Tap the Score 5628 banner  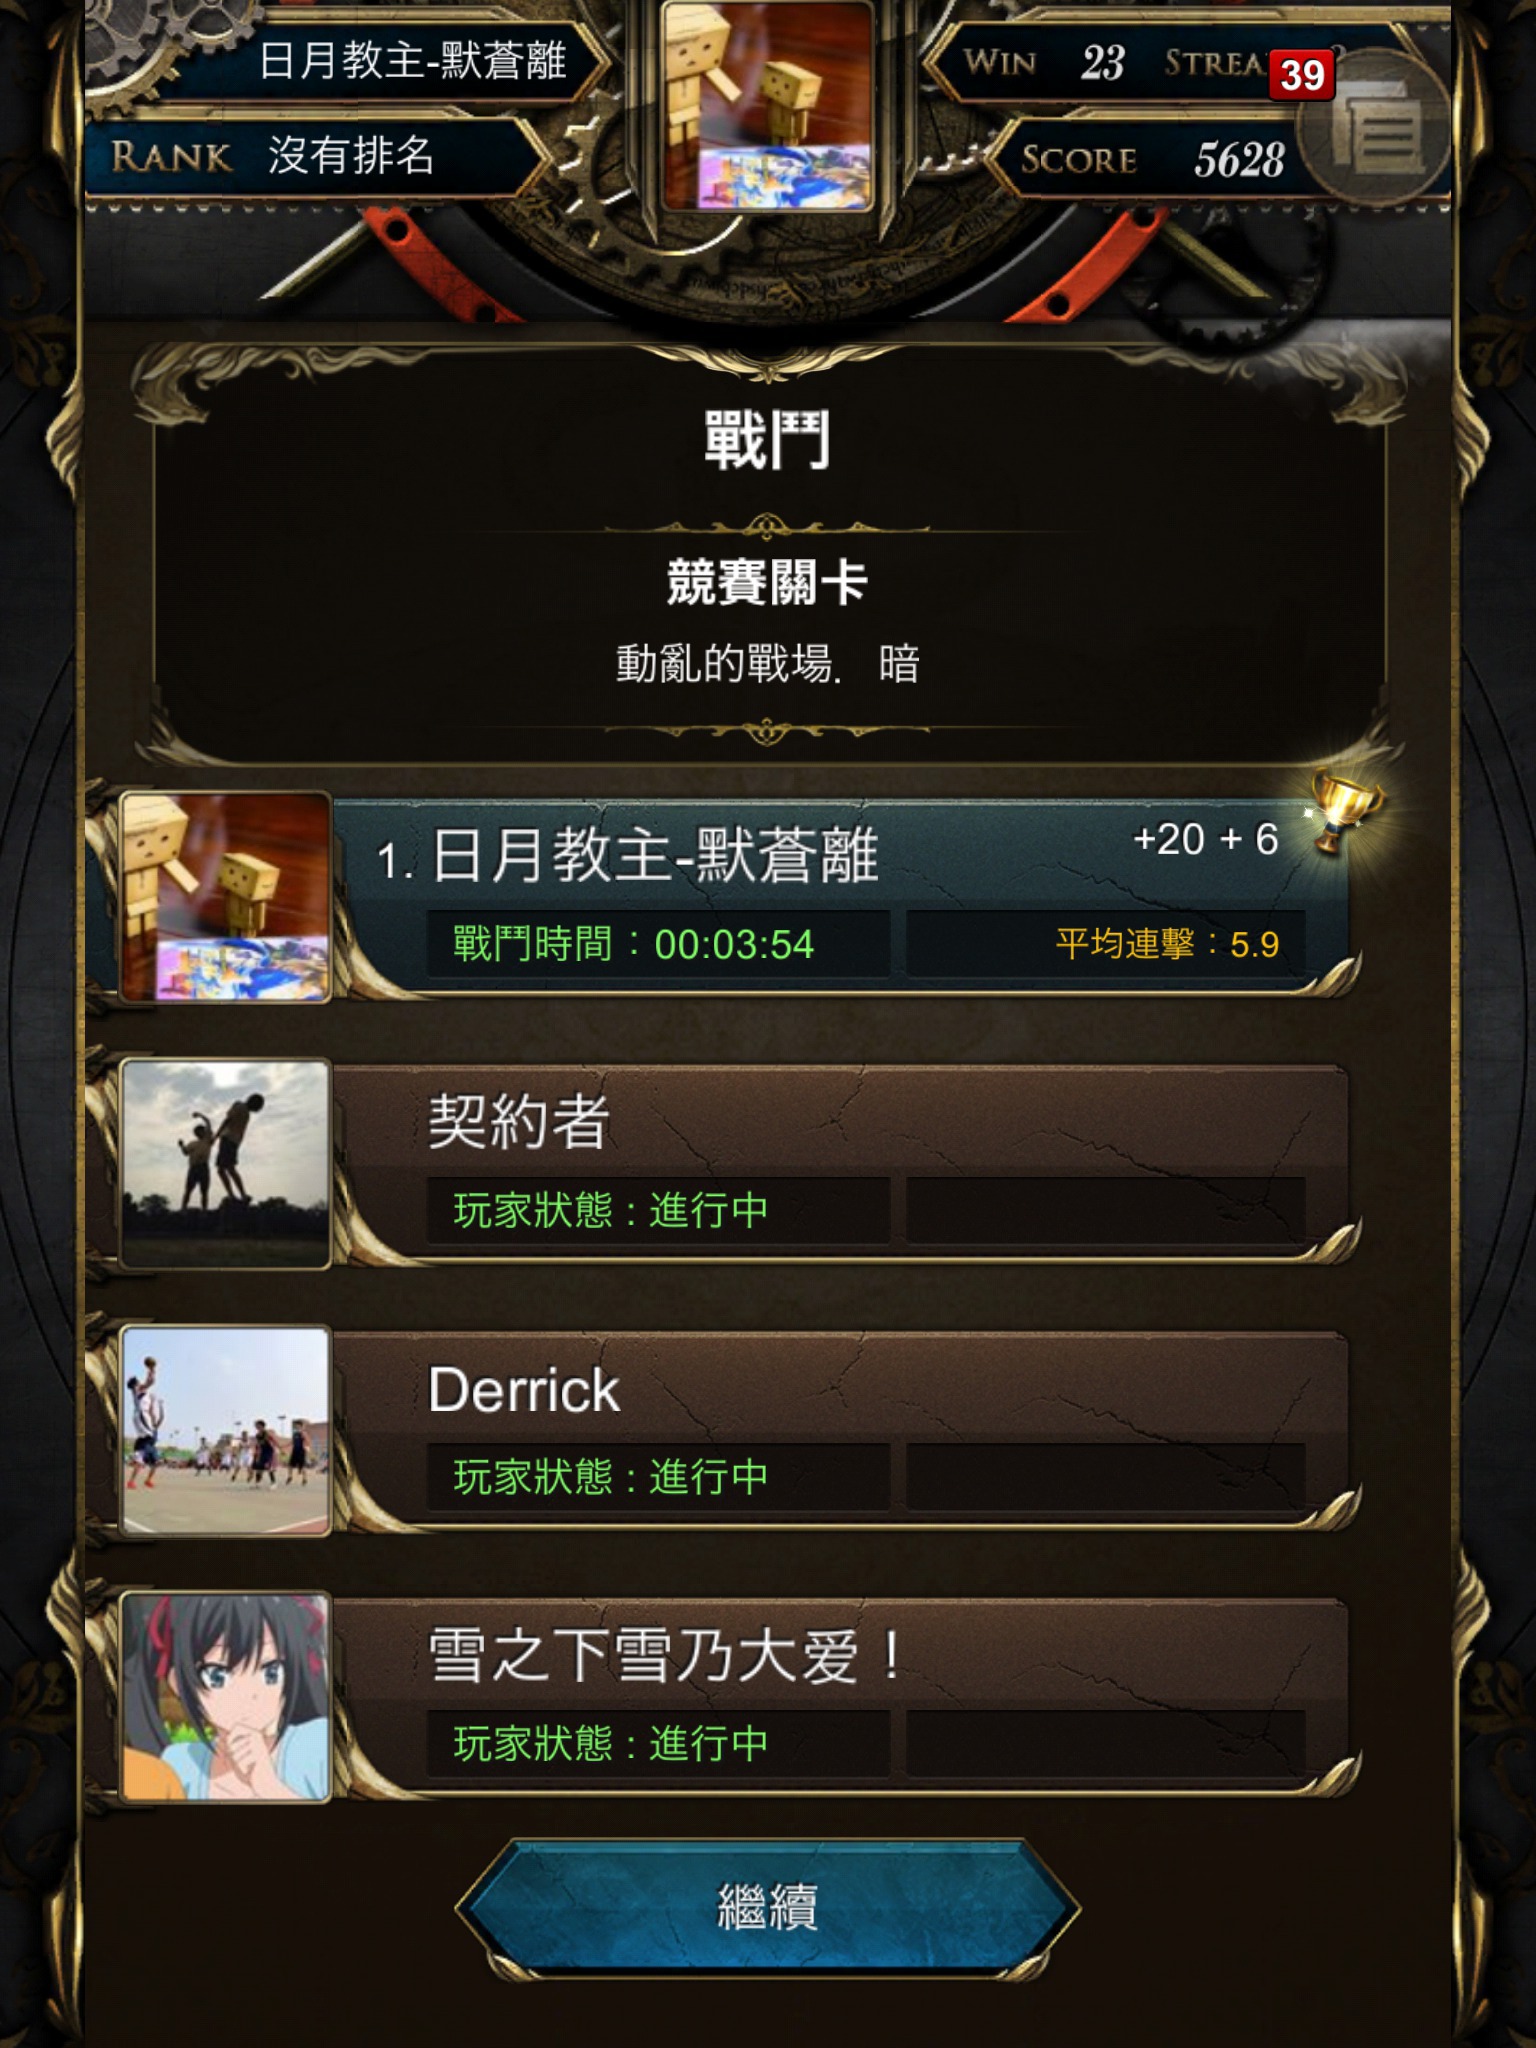1150,159
